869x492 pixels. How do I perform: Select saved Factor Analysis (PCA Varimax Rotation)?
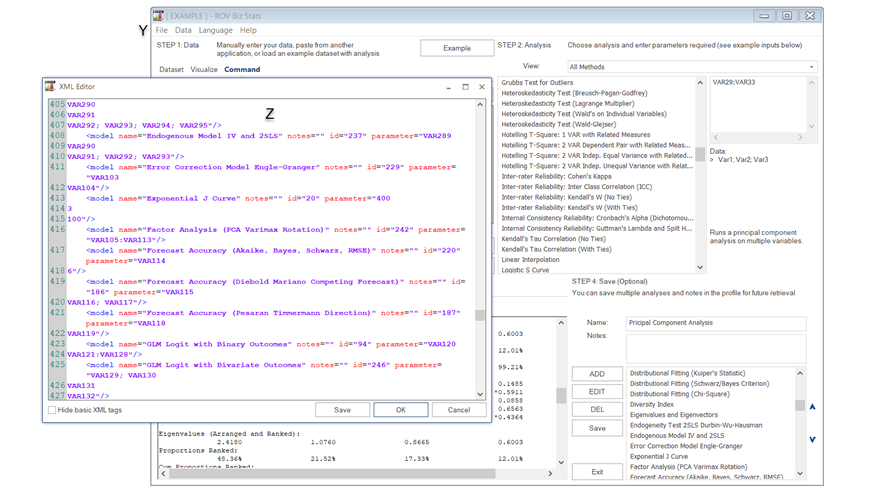click(x=688, y=467)
